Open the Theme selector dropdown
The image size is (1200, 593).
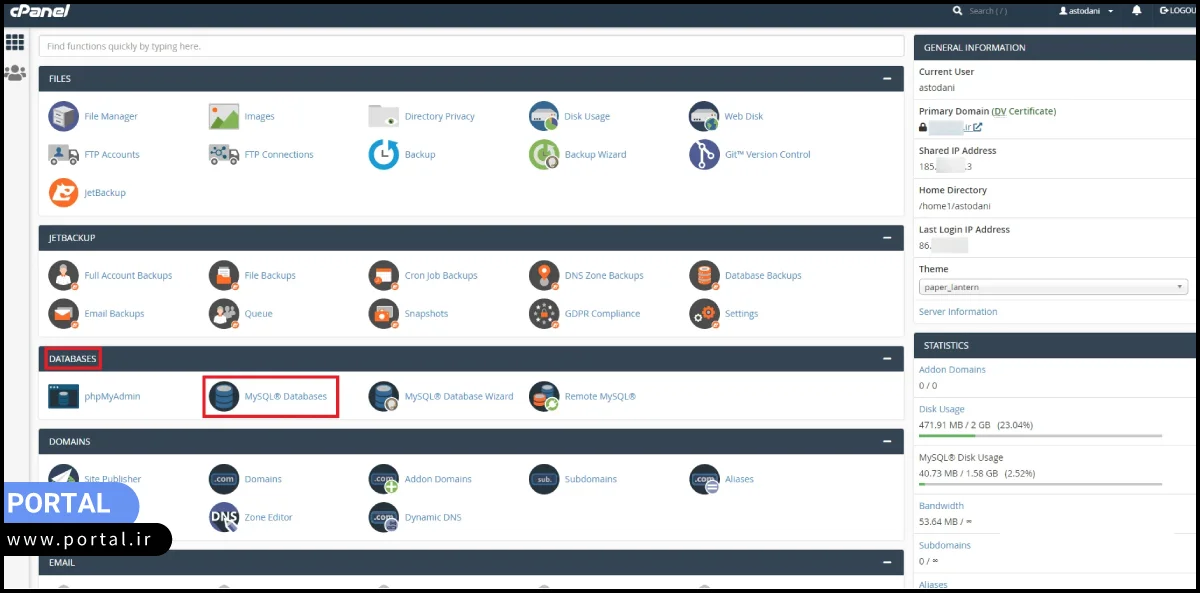coord(1052,287)
